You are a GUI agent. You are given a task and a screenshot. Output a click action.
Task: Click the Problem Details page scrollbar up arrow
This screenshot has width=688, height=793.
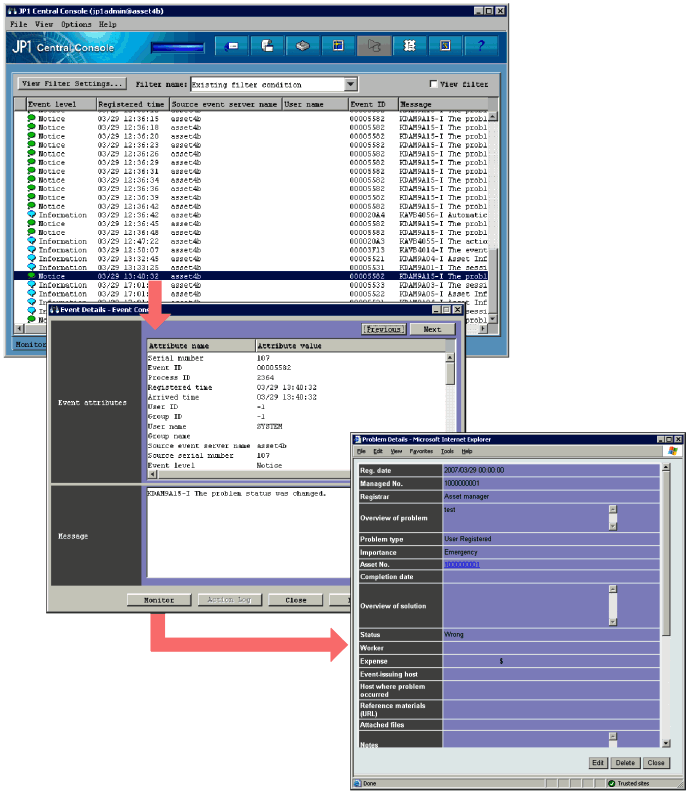[666, 468]
